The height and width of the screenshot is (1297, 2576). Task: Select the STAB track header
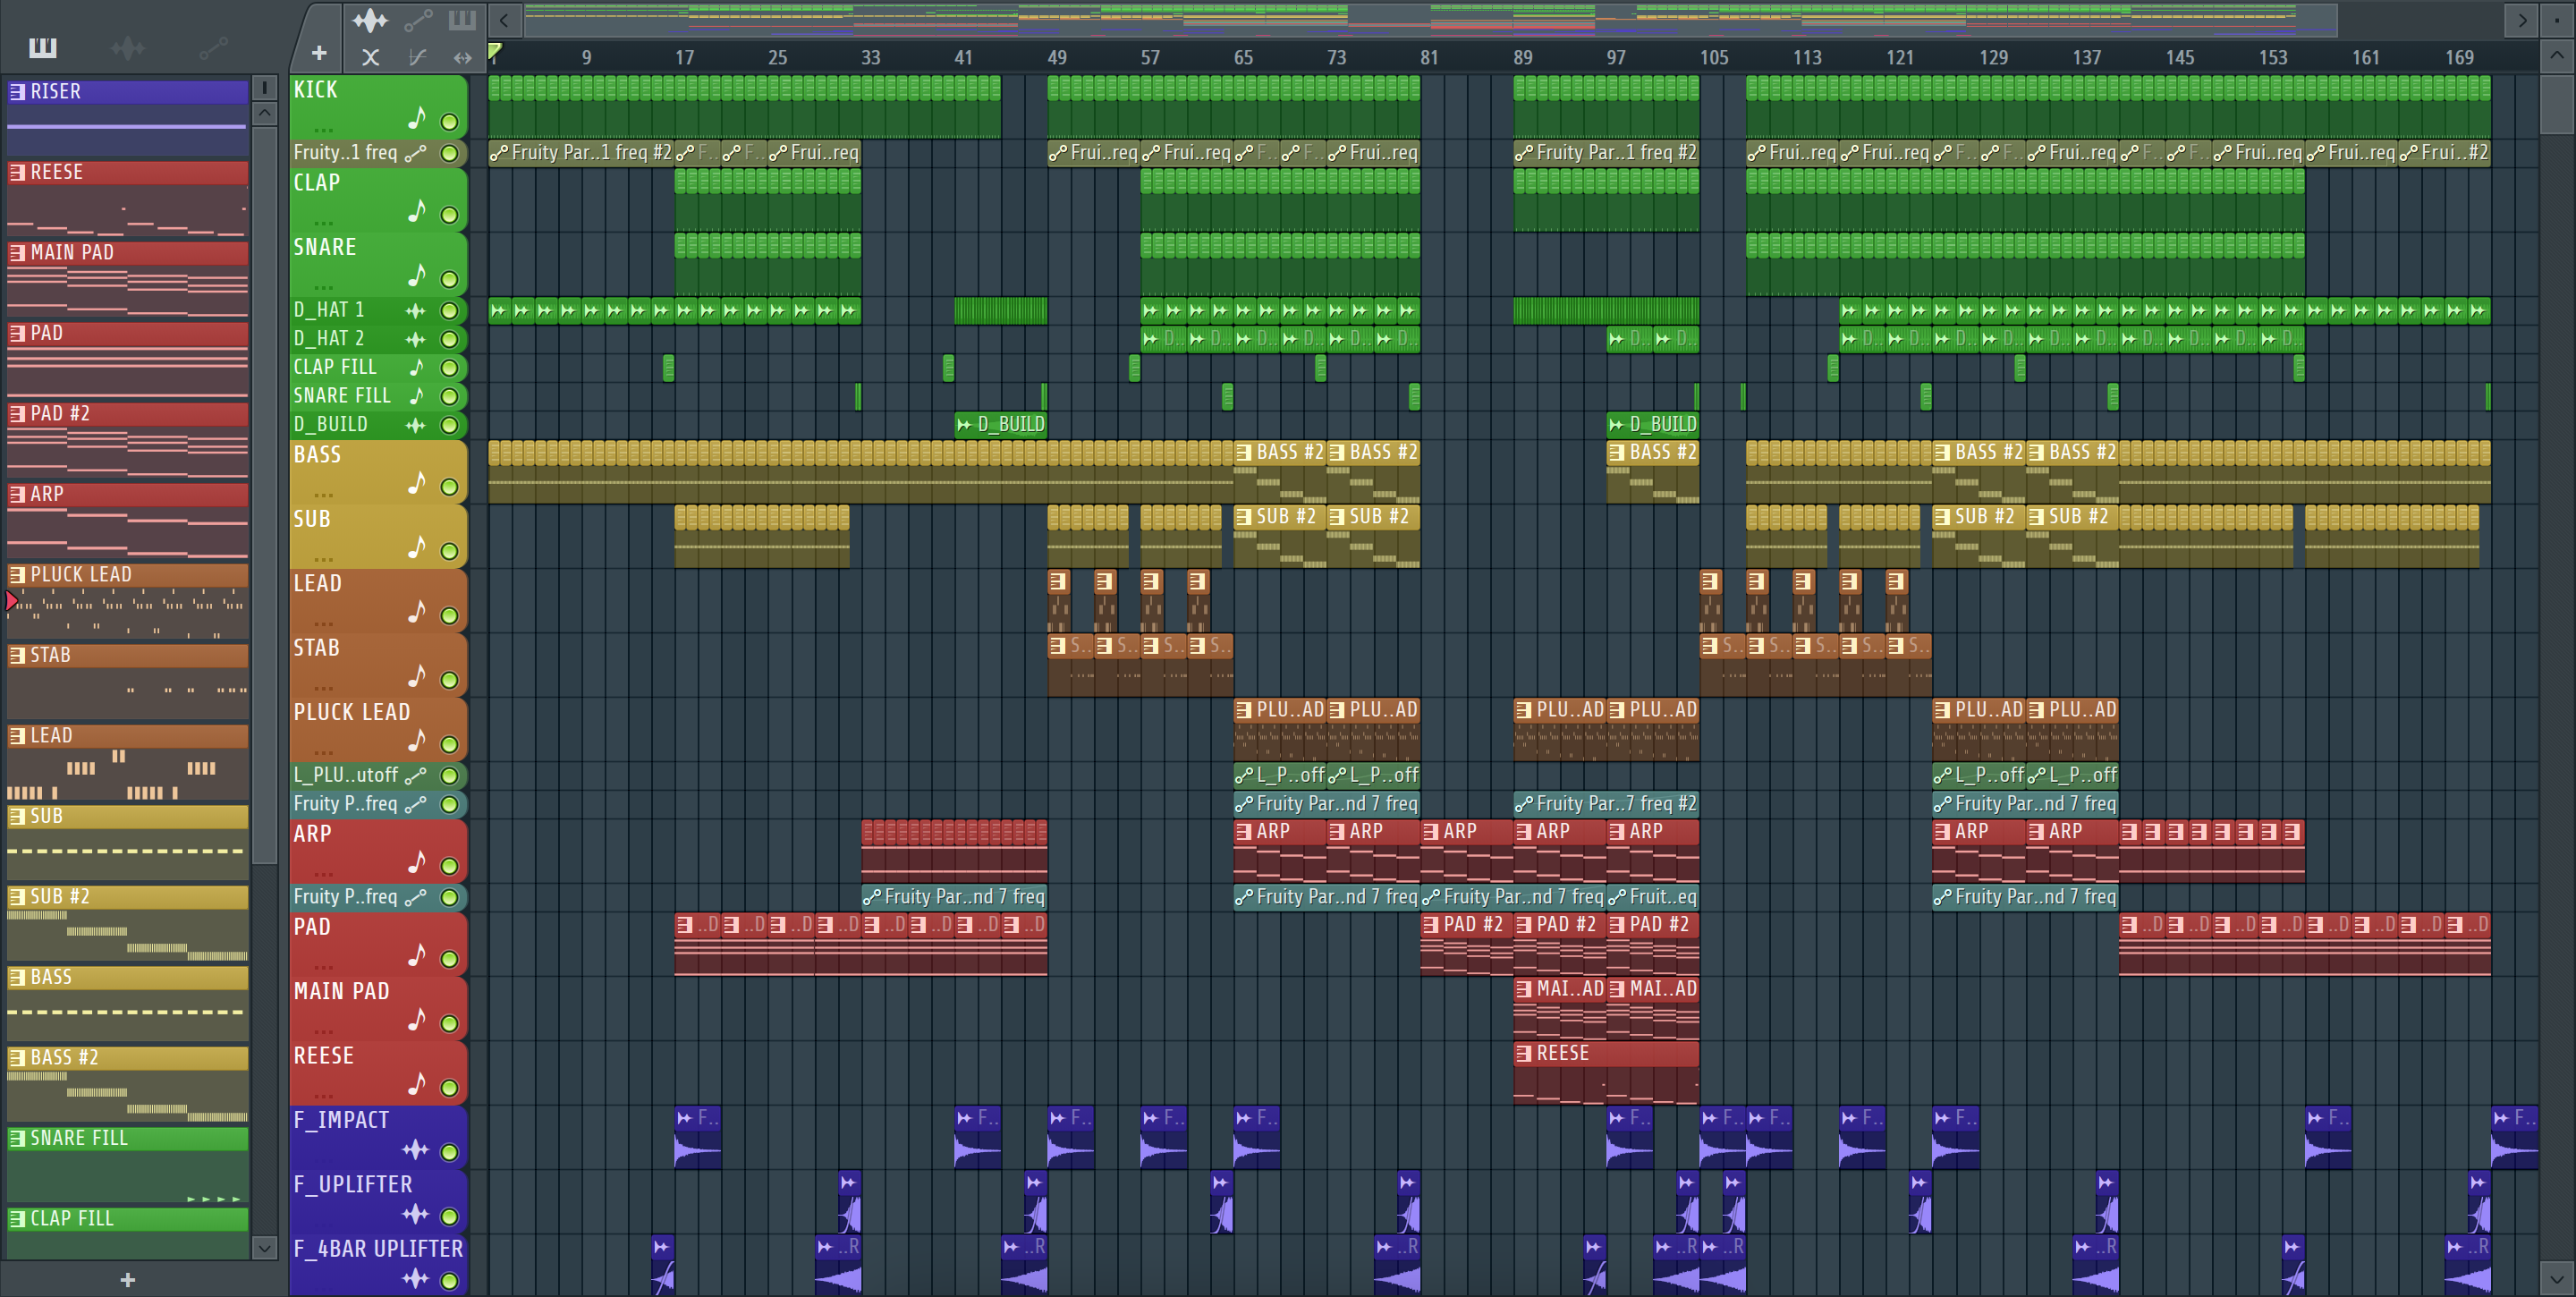pyautogui.click(x=378, y=664)
